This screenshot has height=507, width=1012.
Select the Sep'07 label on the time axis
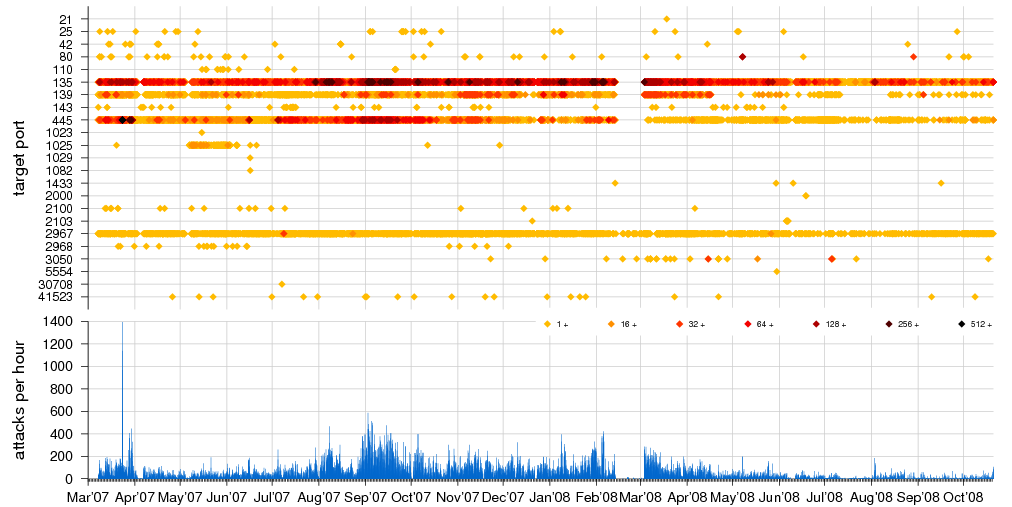coord(366,495)
